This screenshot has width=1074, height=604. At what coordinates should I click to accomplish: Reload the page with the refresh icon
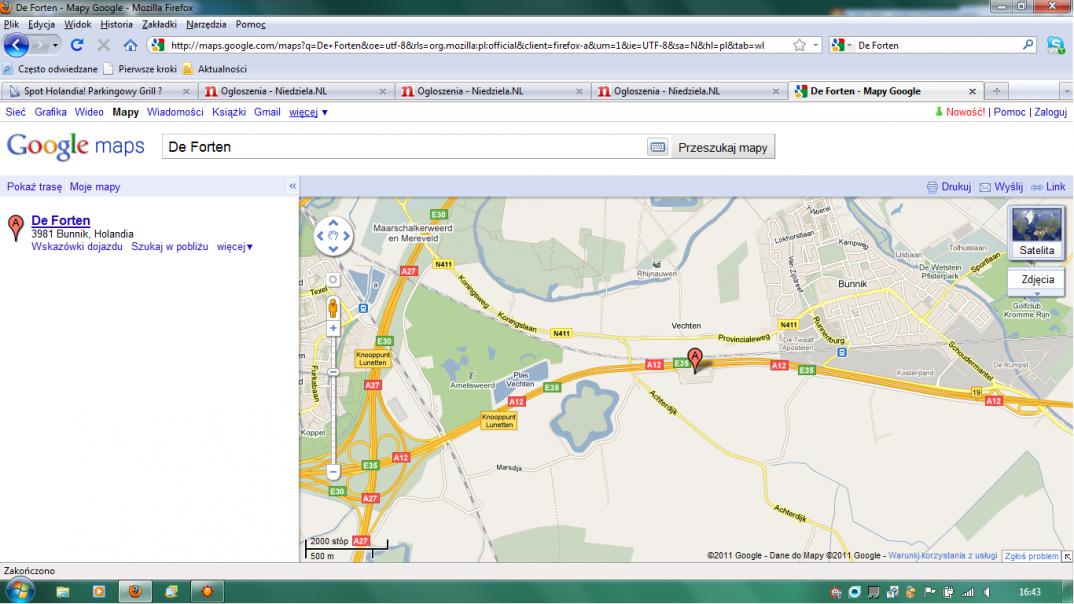click(x=77, y=45)
